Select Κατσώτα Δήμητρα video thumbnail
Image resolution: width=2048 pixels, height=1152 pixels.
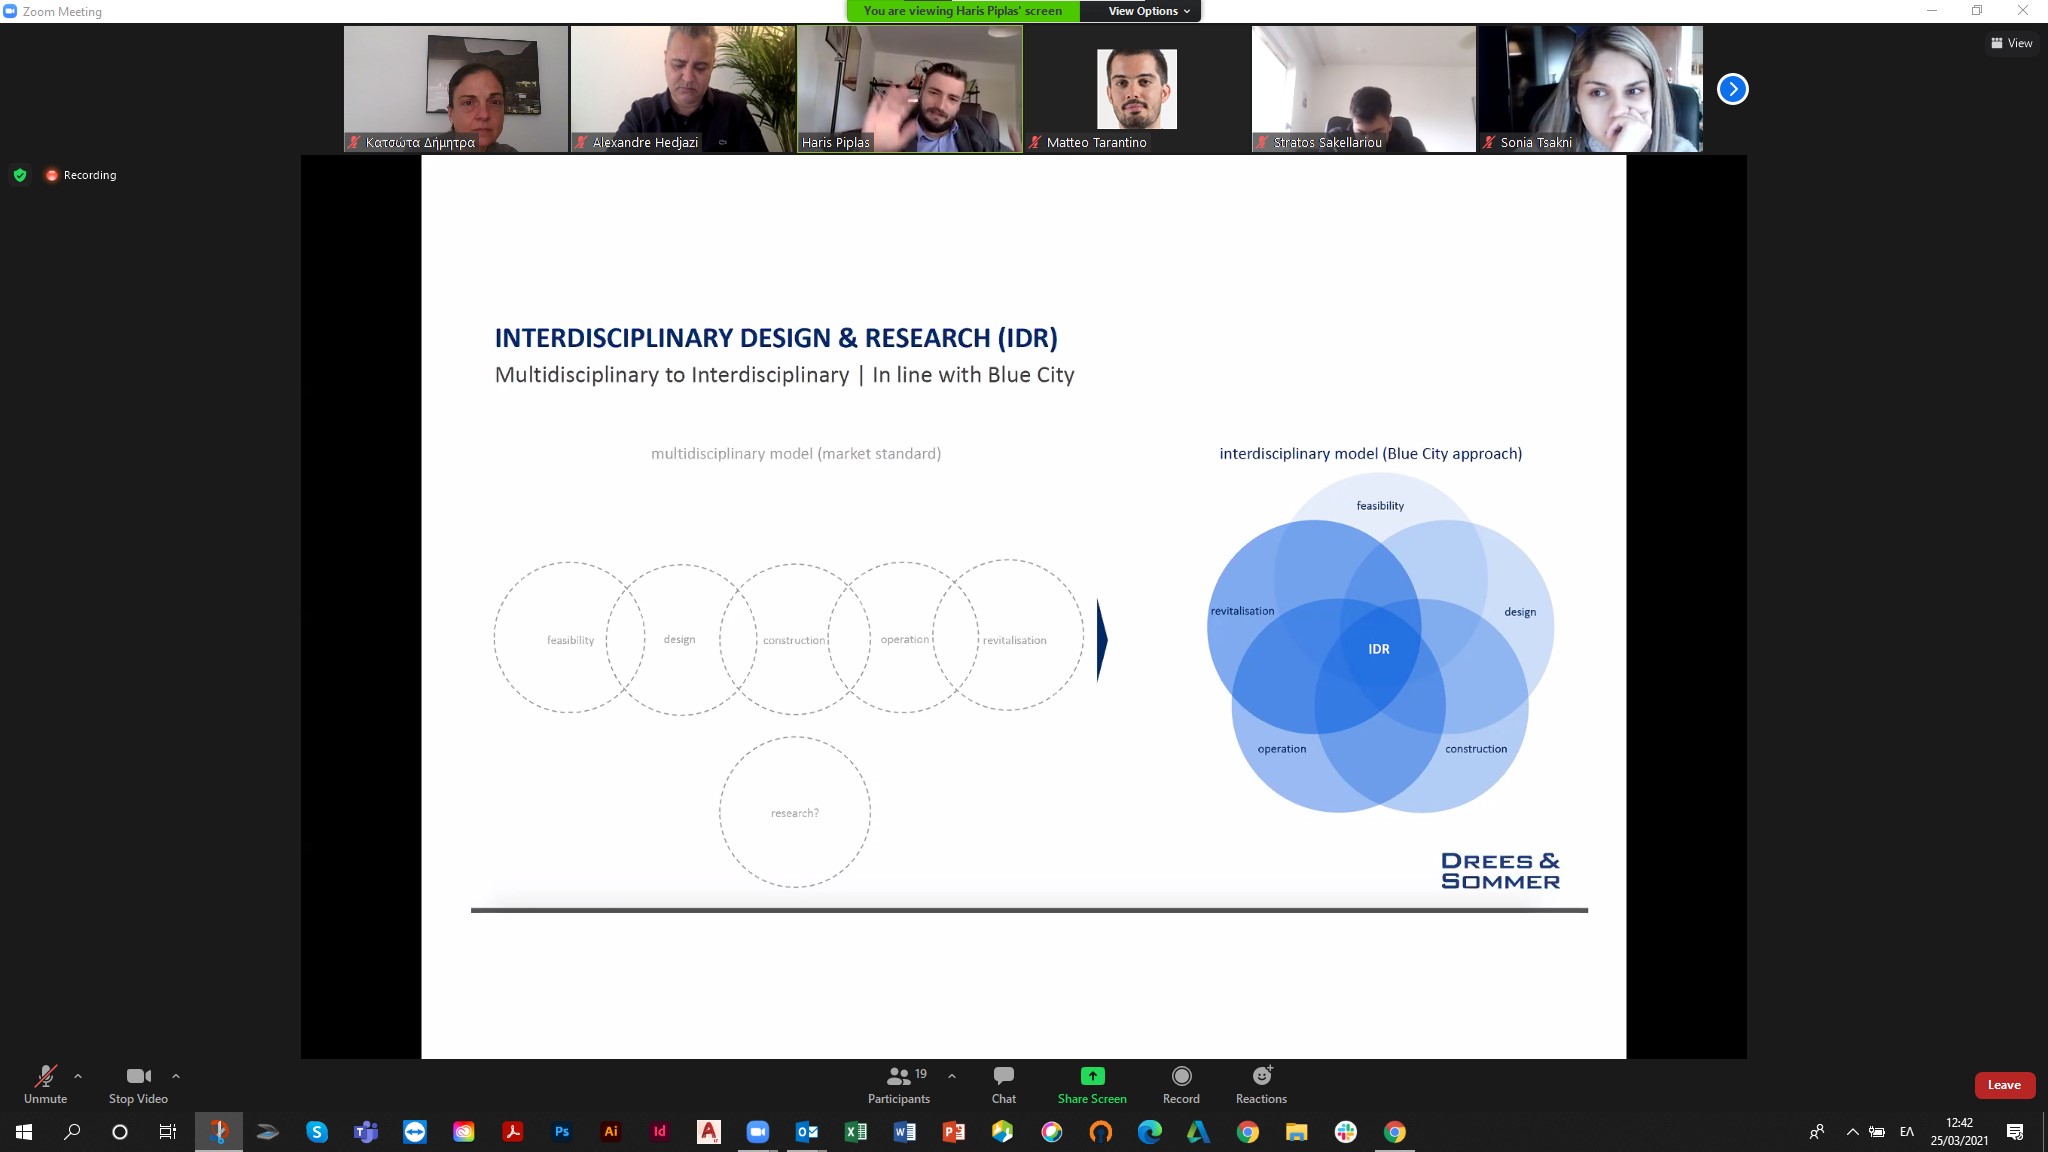tap(456, 89)
